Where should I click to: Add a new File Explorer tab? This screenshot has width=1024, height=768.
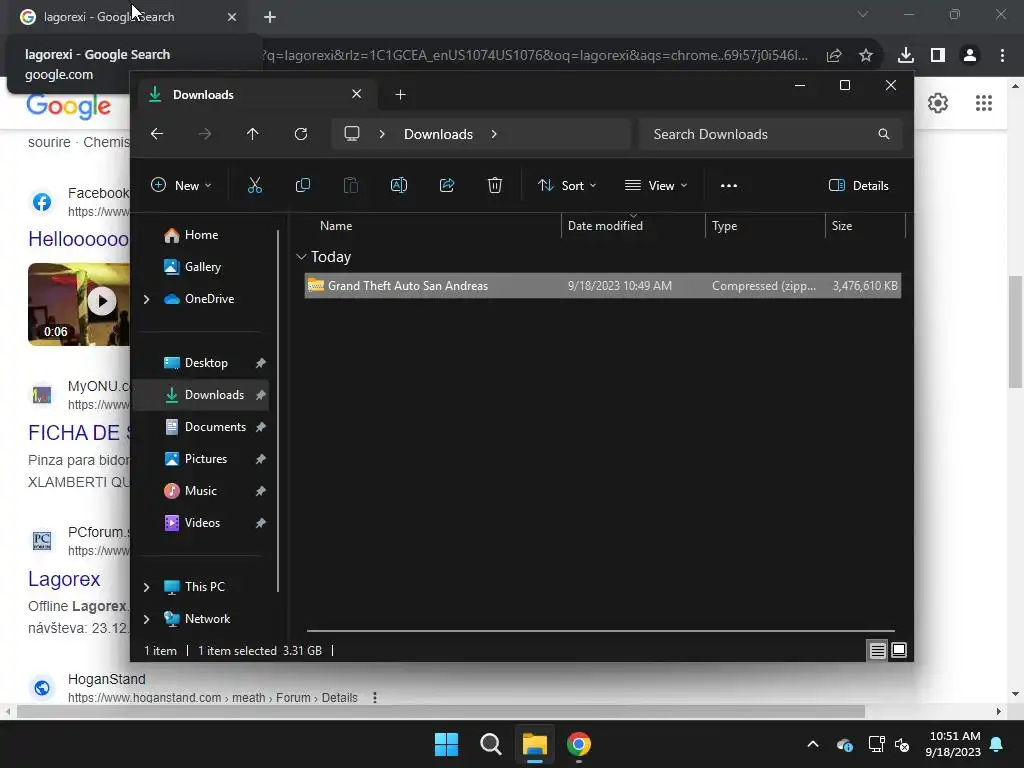coord(400,95)
